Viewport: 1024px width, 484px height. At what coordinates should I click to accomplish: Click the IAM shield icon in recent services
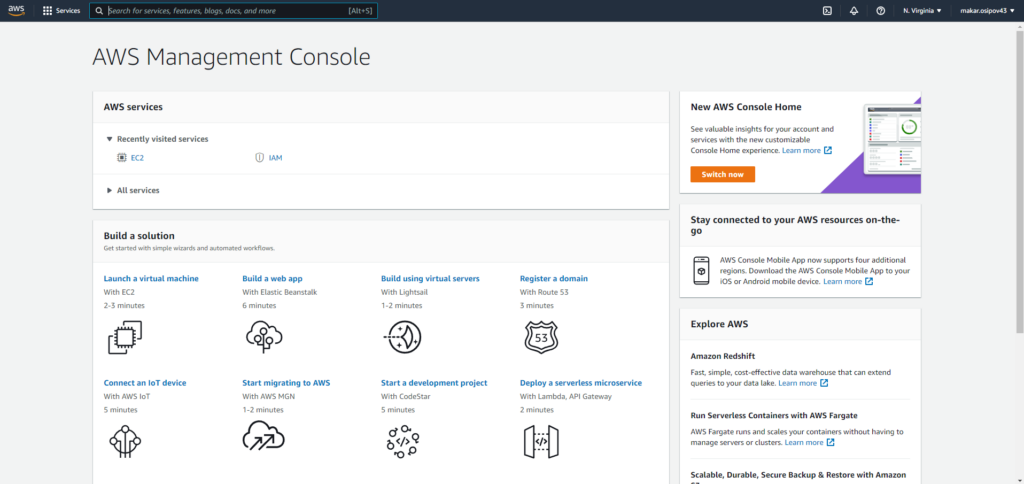(259, 157)
